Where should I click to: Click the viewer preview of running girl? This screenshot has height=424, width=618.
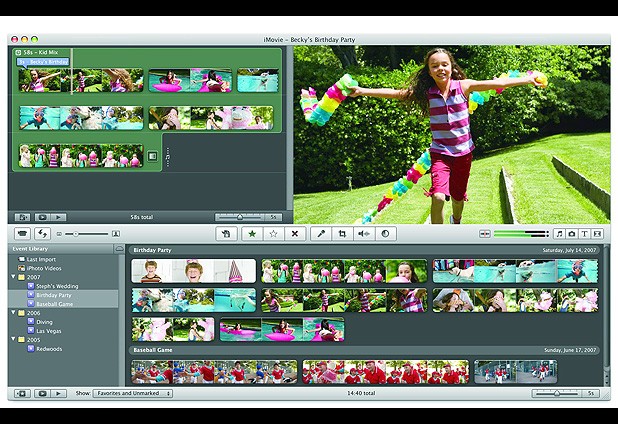pos(452,134)
